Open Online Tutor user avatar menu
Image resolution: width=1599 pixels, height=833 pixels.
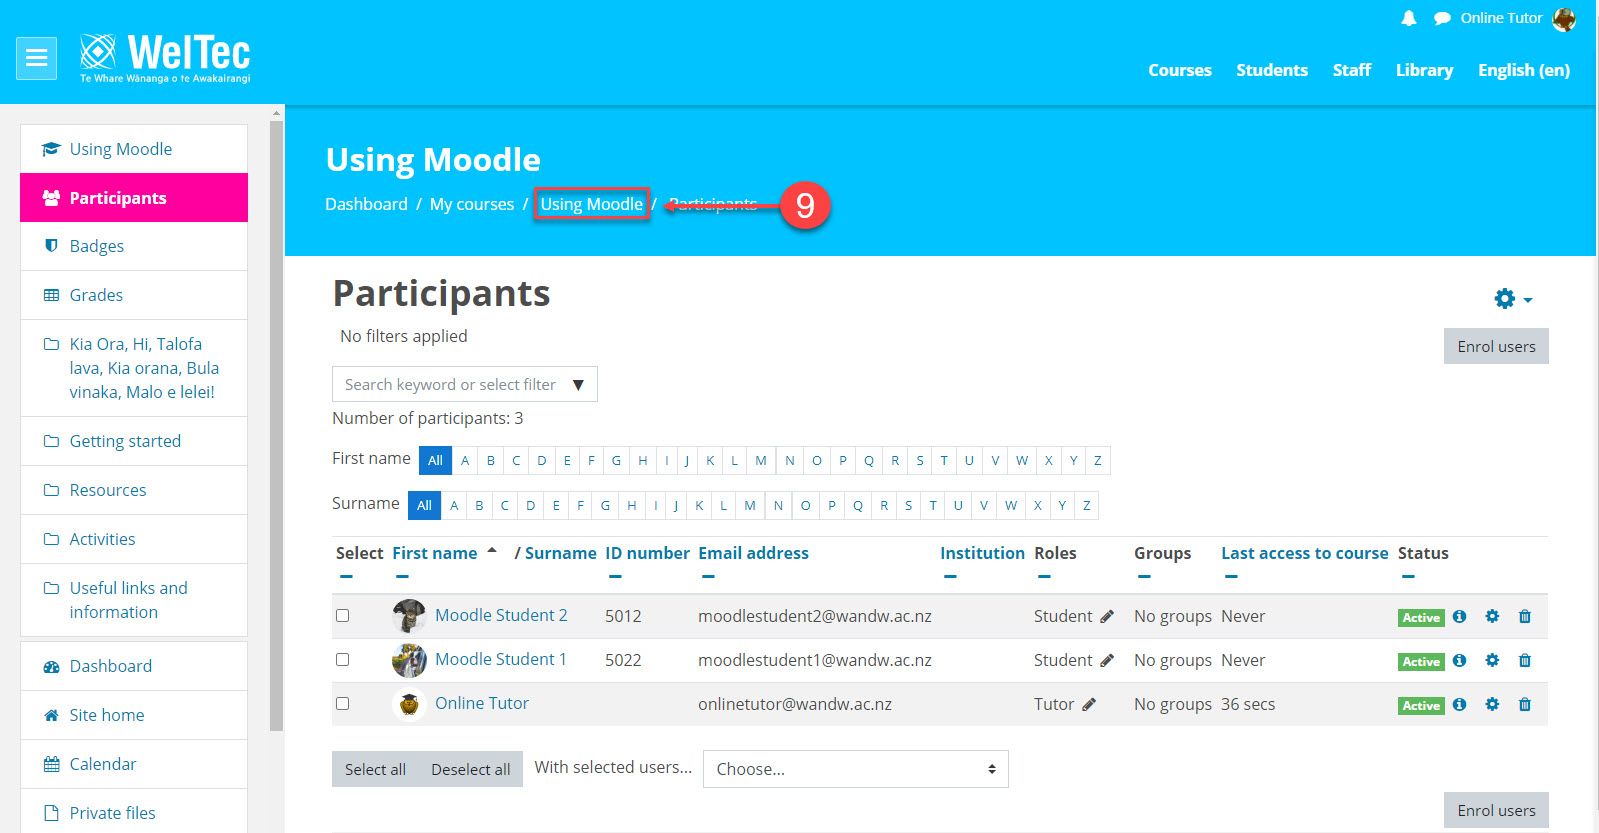pyautogui.click(x=1564, y=18)
